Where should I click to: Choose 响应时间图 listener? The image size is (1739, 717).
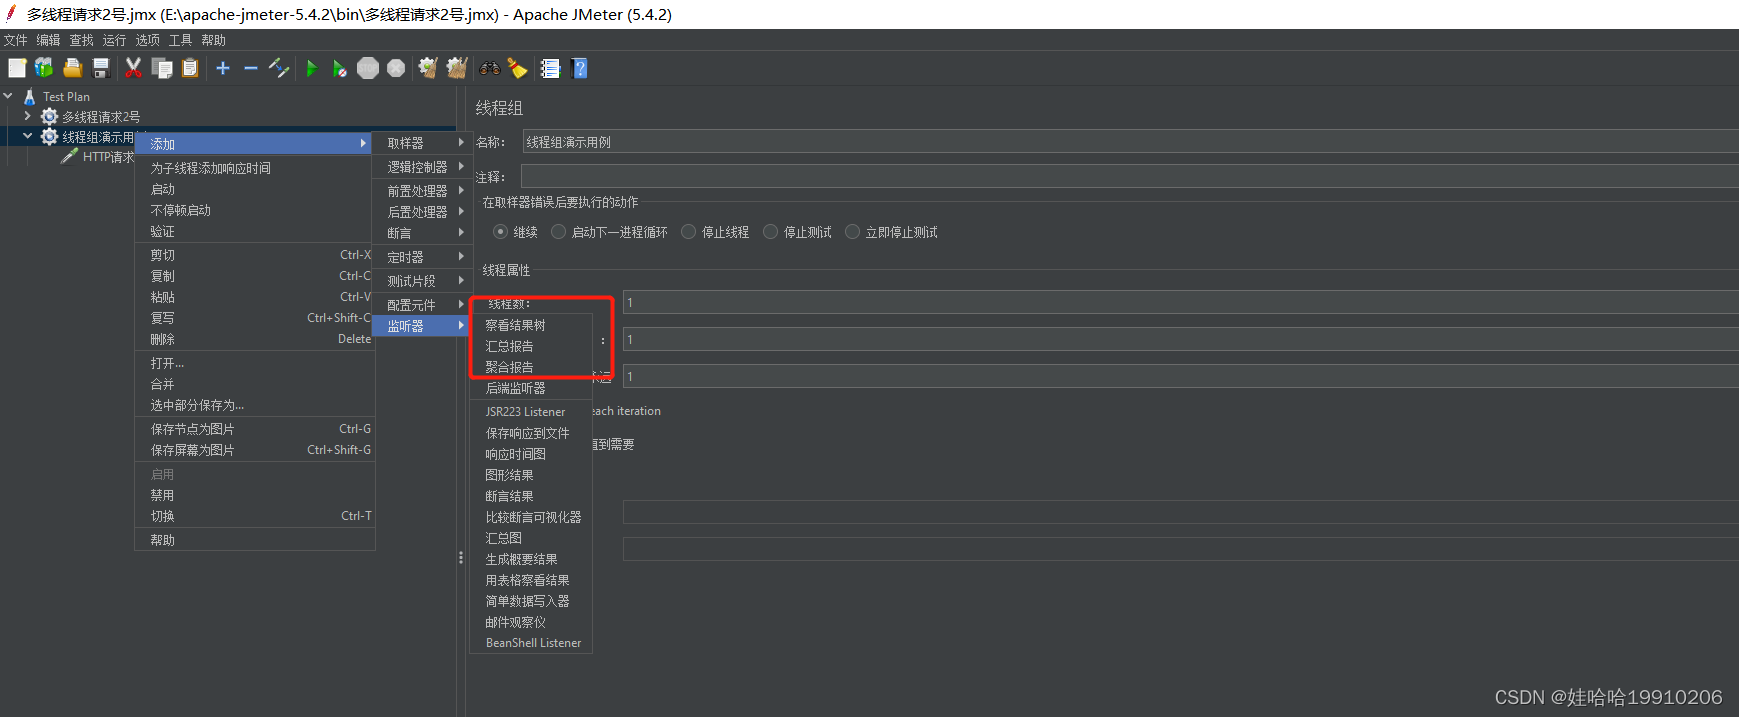531,454
